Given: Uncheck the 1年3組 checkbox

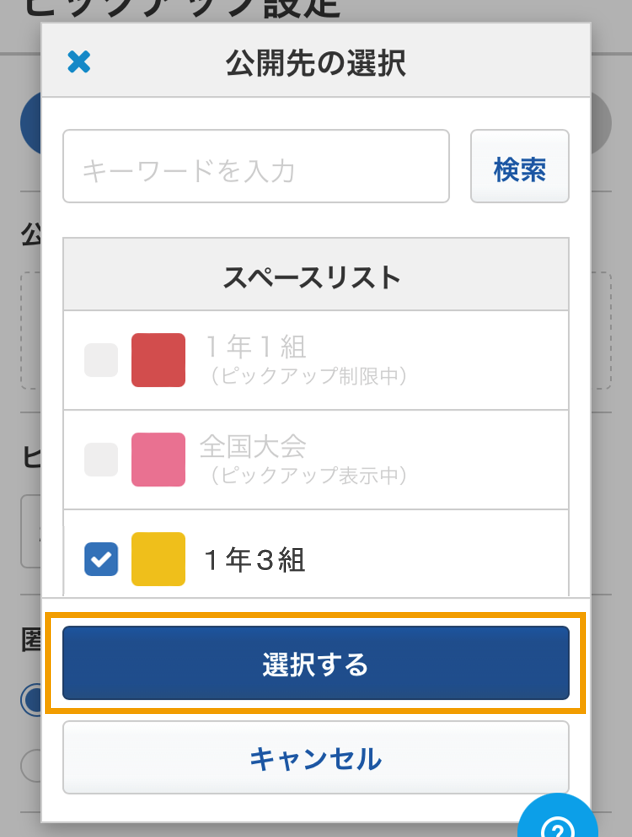Looking at the screenshot, I should click(101, 559).
